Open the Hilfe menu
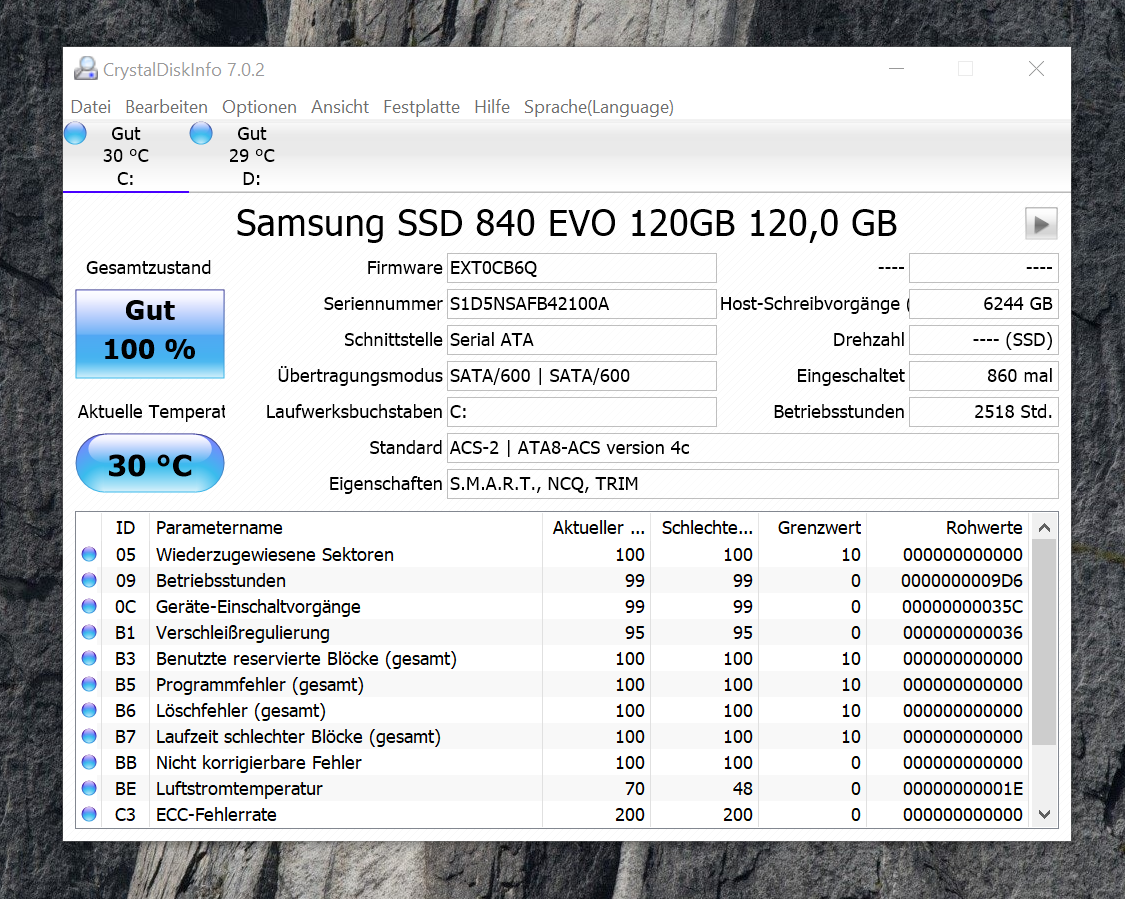Viewport: 1125px width, 899px height. [491, 107]
